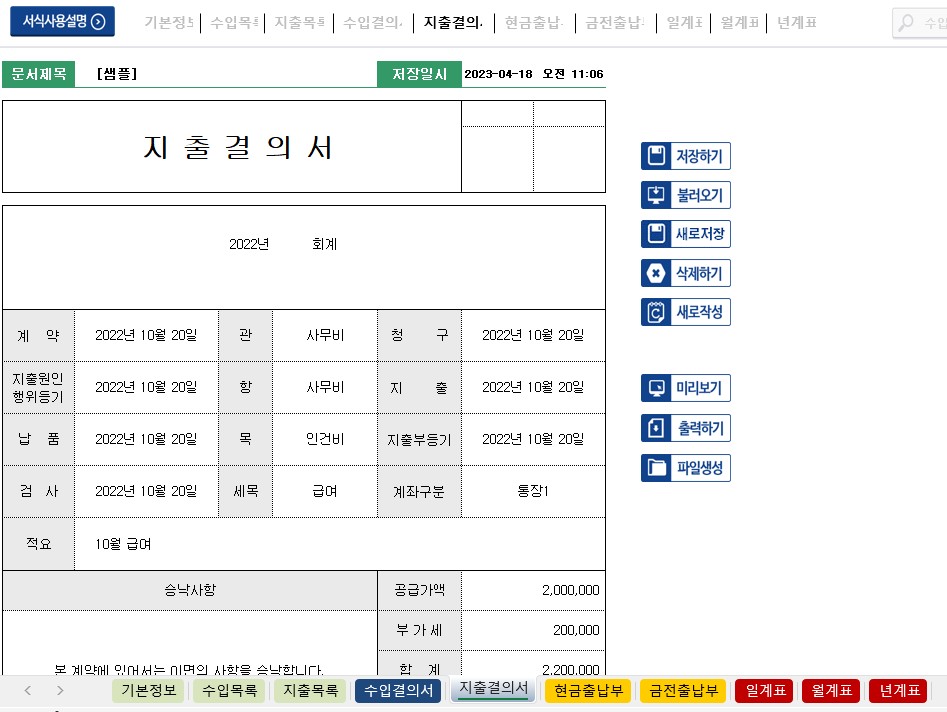Viewport: 947px width, 712px height.
Task: Click the 청구 date cell
Action: (533, 335)
